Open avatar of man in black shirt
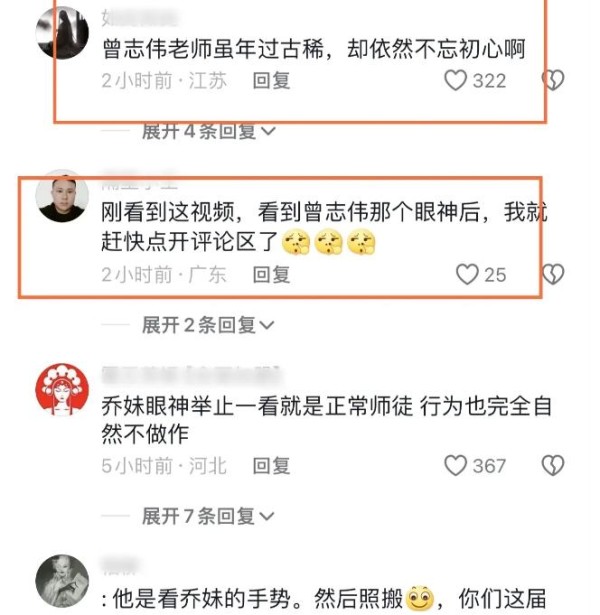Screen dimensions: 600x615 pyautogui.click(x=62, y=196)
